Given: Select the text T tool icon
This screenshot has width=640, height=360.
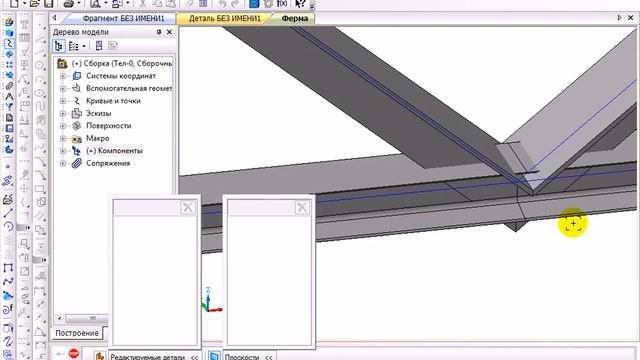Looking at the screenshot, I should [24, 24].
